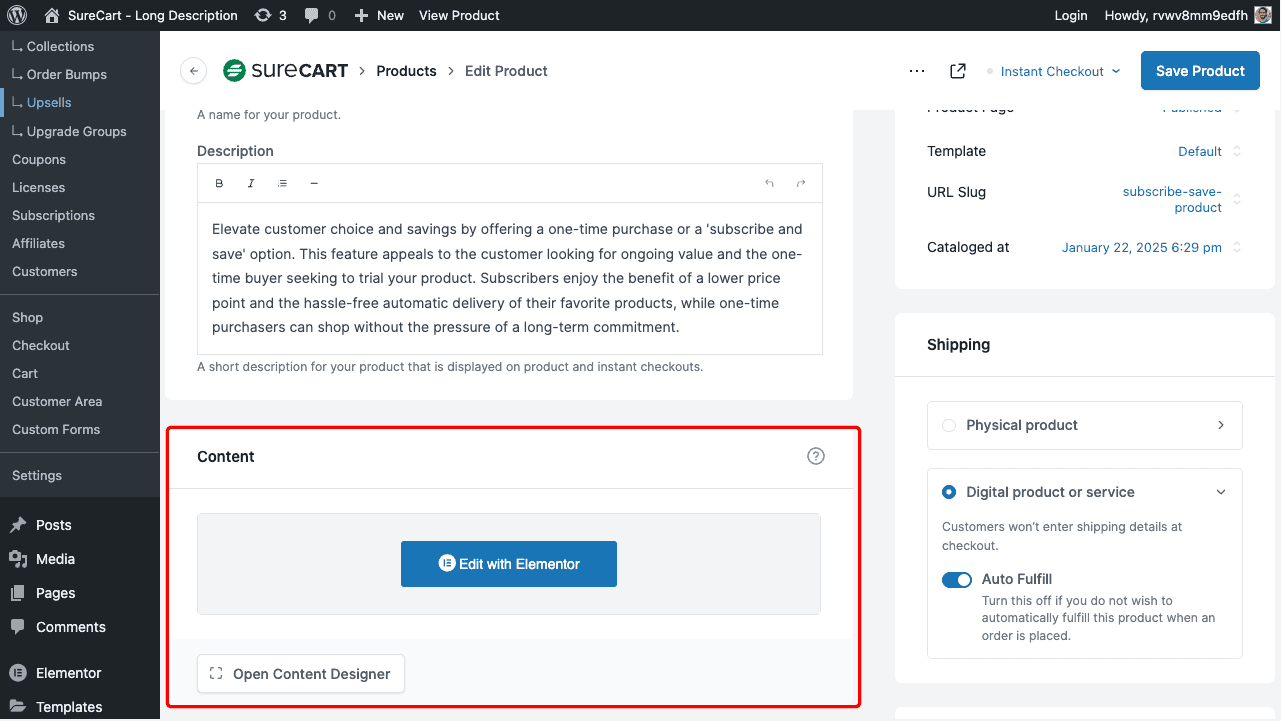Toggle bold formatting in the description editor
Viewport: 1281px width, 721px height.
[x=219, y=183]
